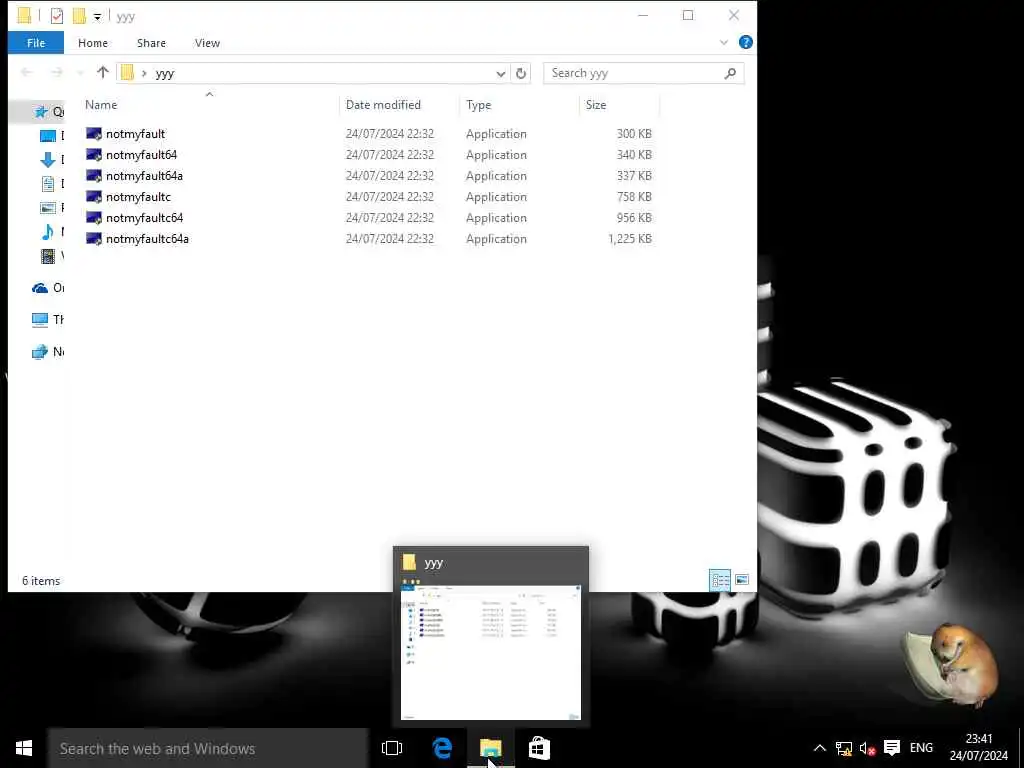The height and width of the screenshot is (768, 1024).
Task: Open Music note in navigation pane
Action: pos(48,232)
